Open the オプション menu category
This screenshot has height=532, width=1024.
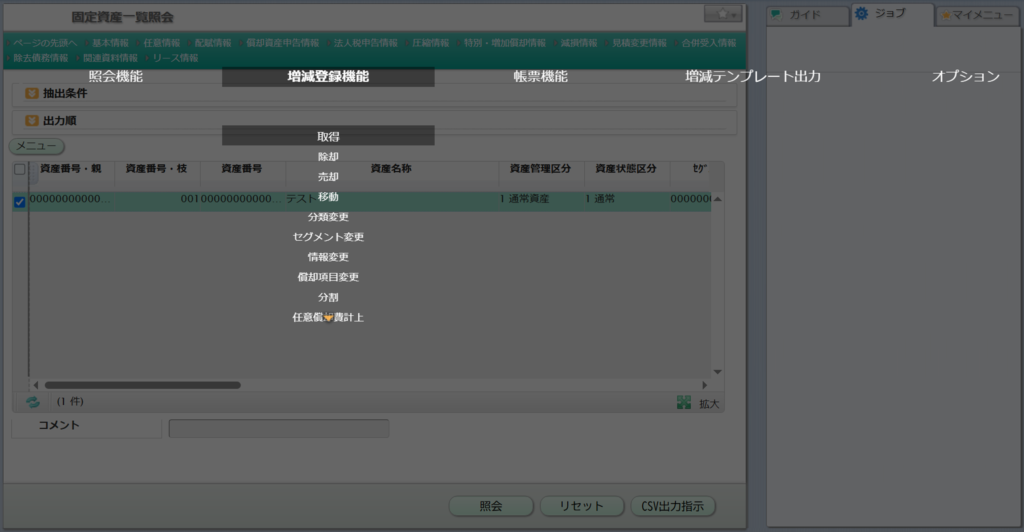965,77
